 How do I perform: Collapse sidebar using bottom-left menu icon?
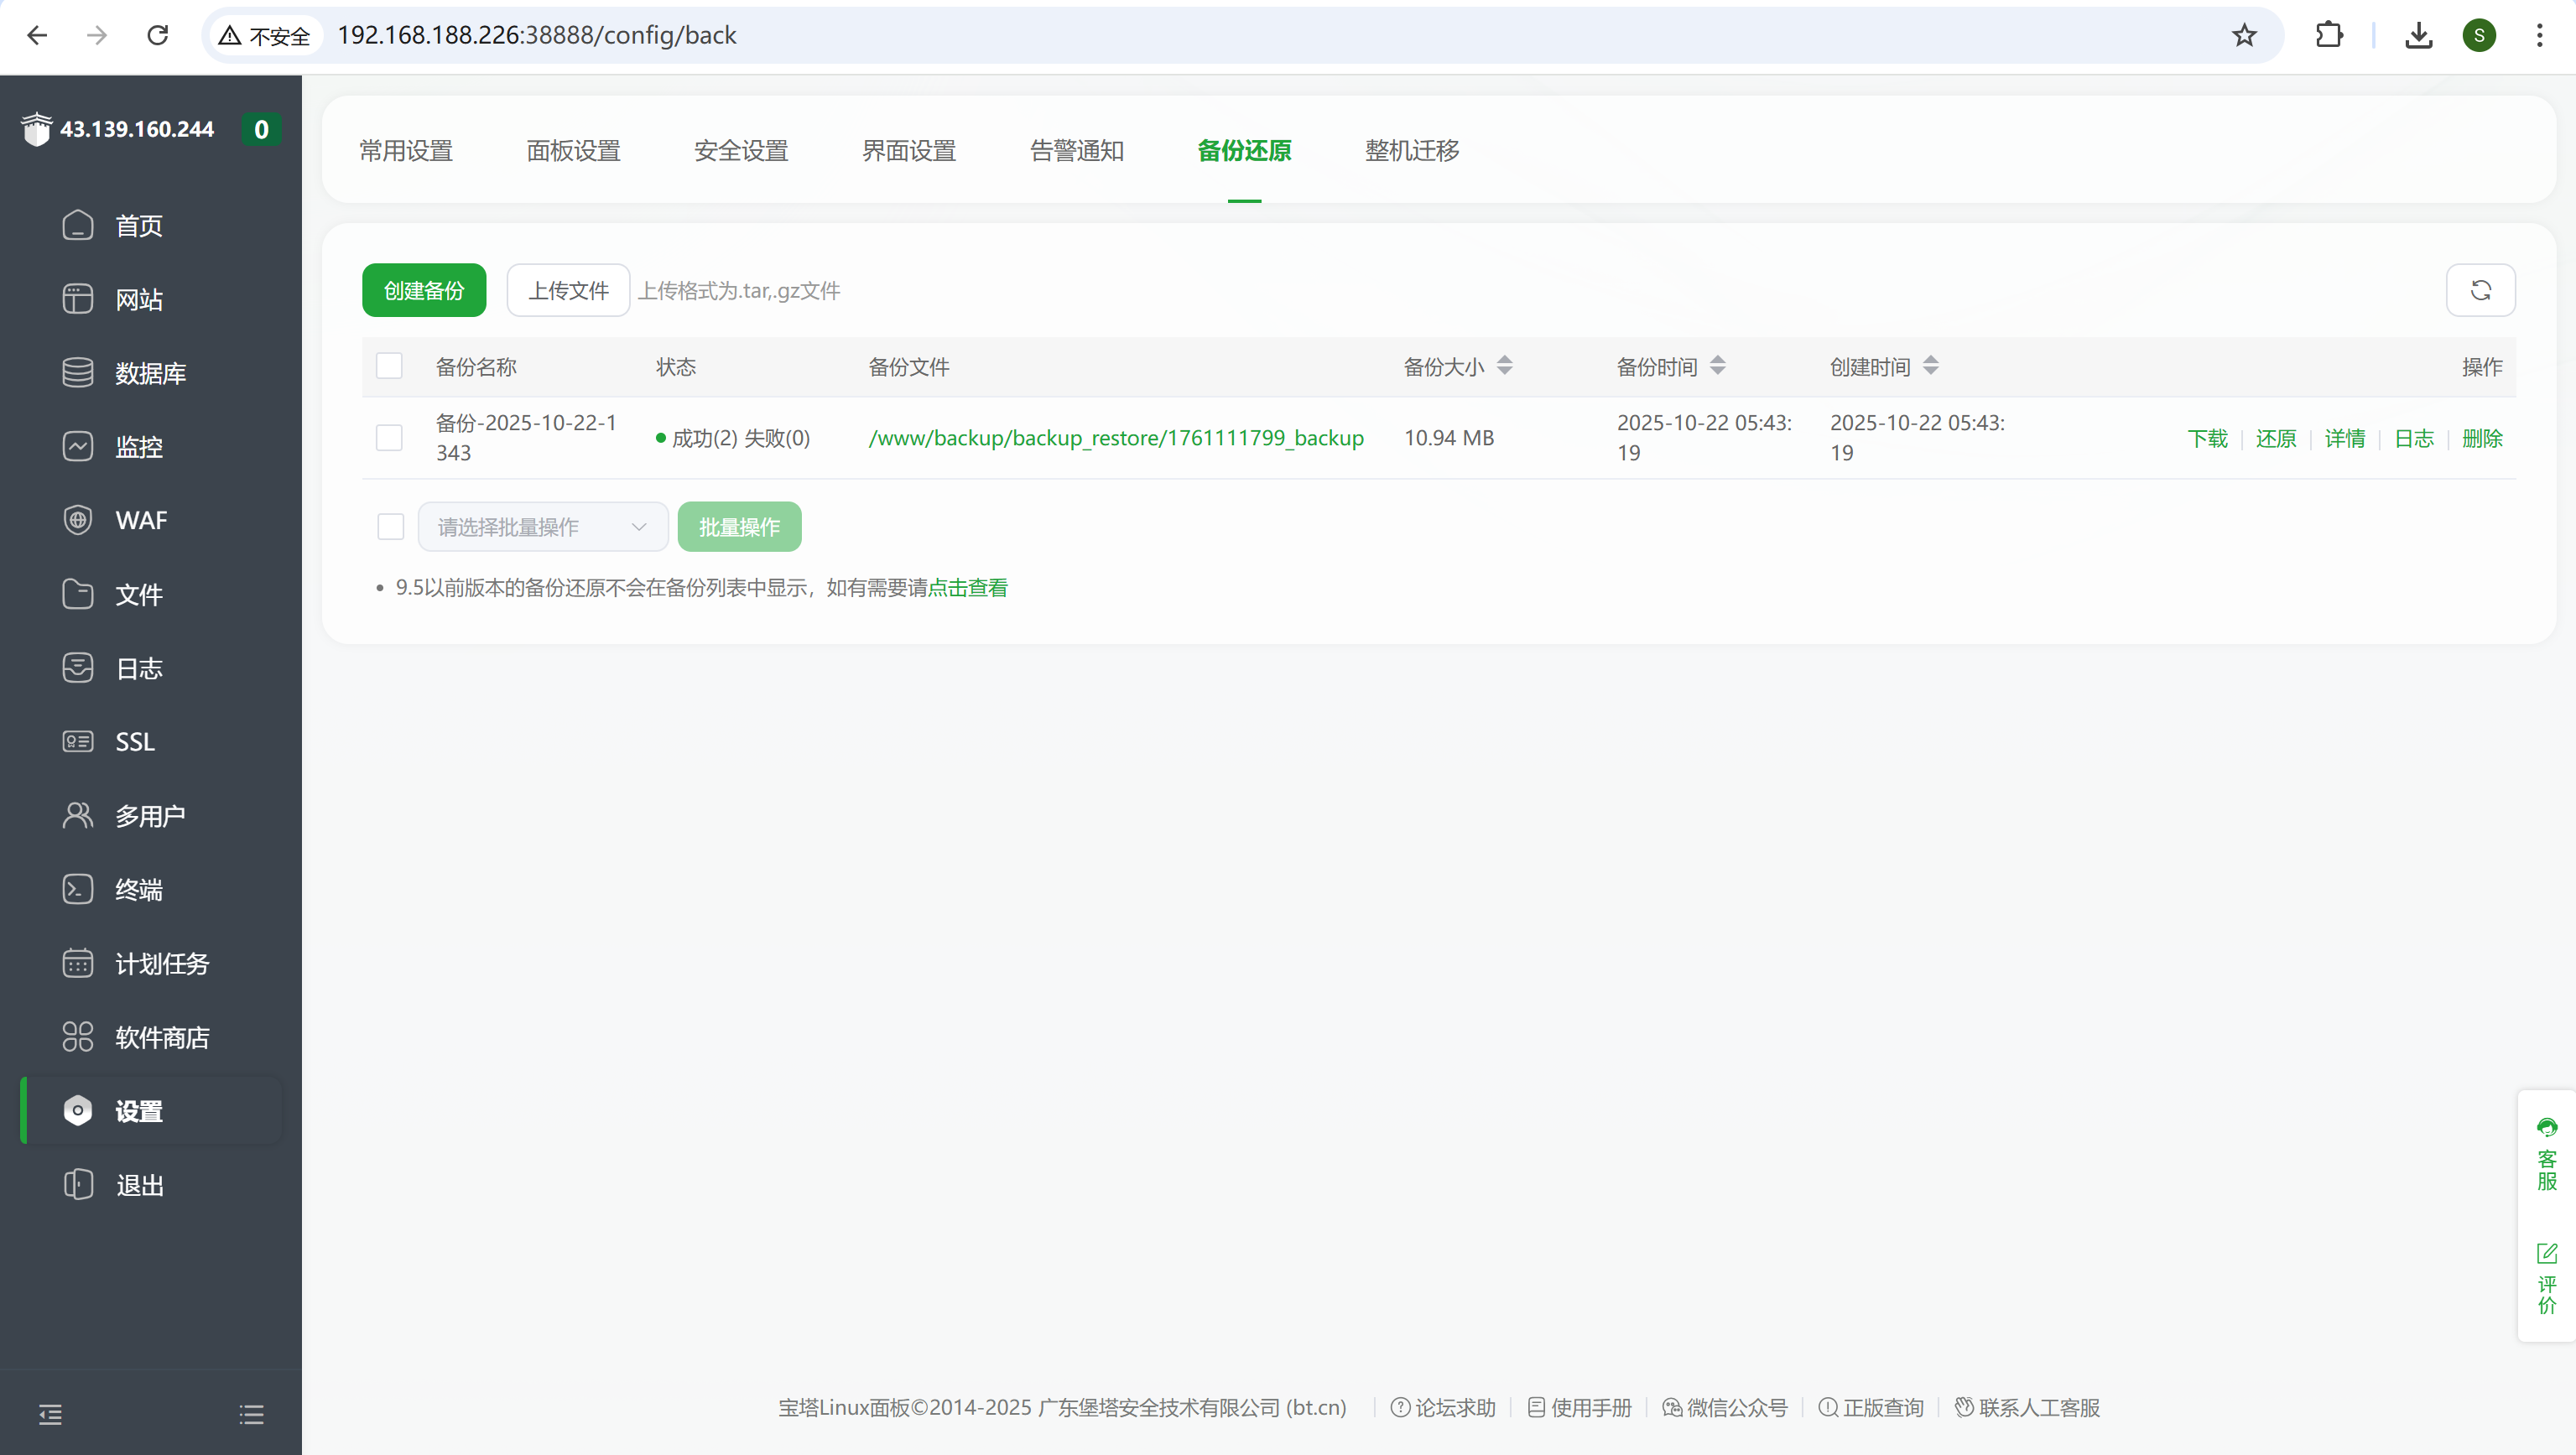coord(50,1414)
